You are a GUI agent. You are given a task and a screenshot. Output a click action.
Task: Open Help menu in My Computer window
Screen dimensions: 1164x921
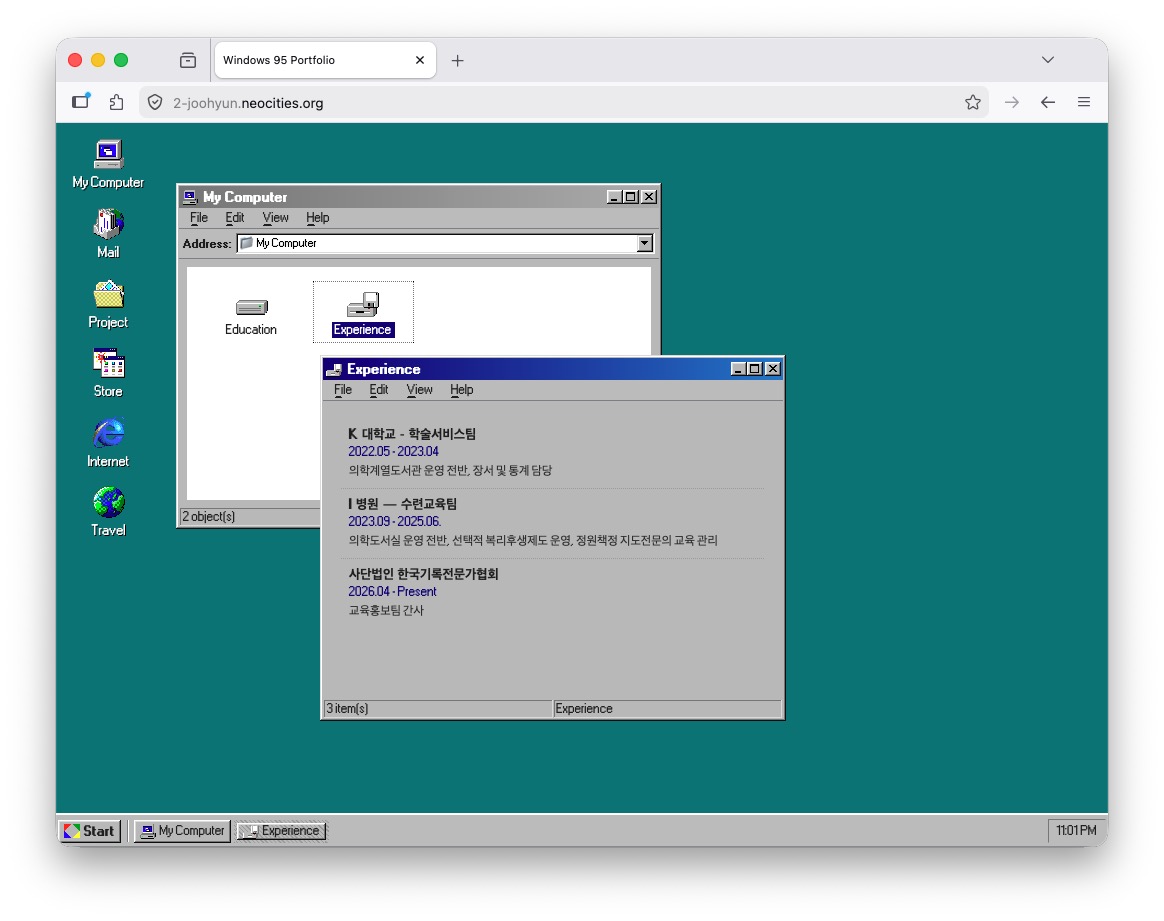317,217
